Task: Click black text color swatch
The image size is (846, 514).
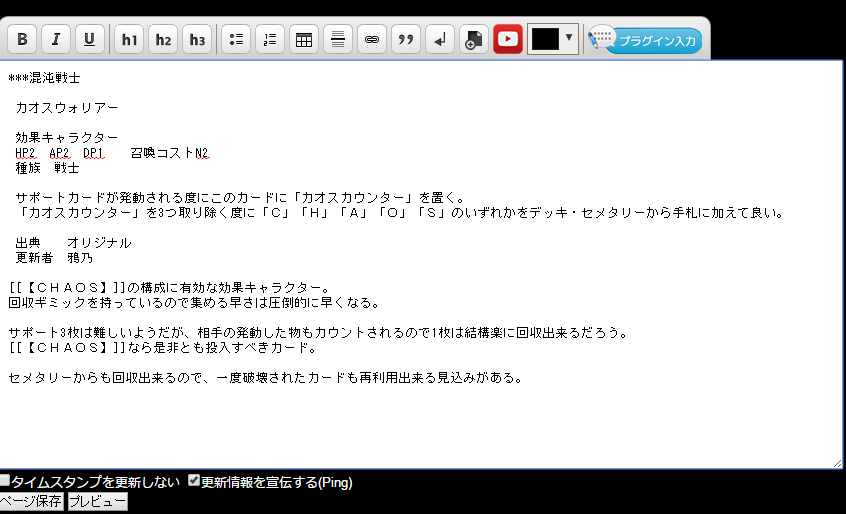Action: [545, 39]
